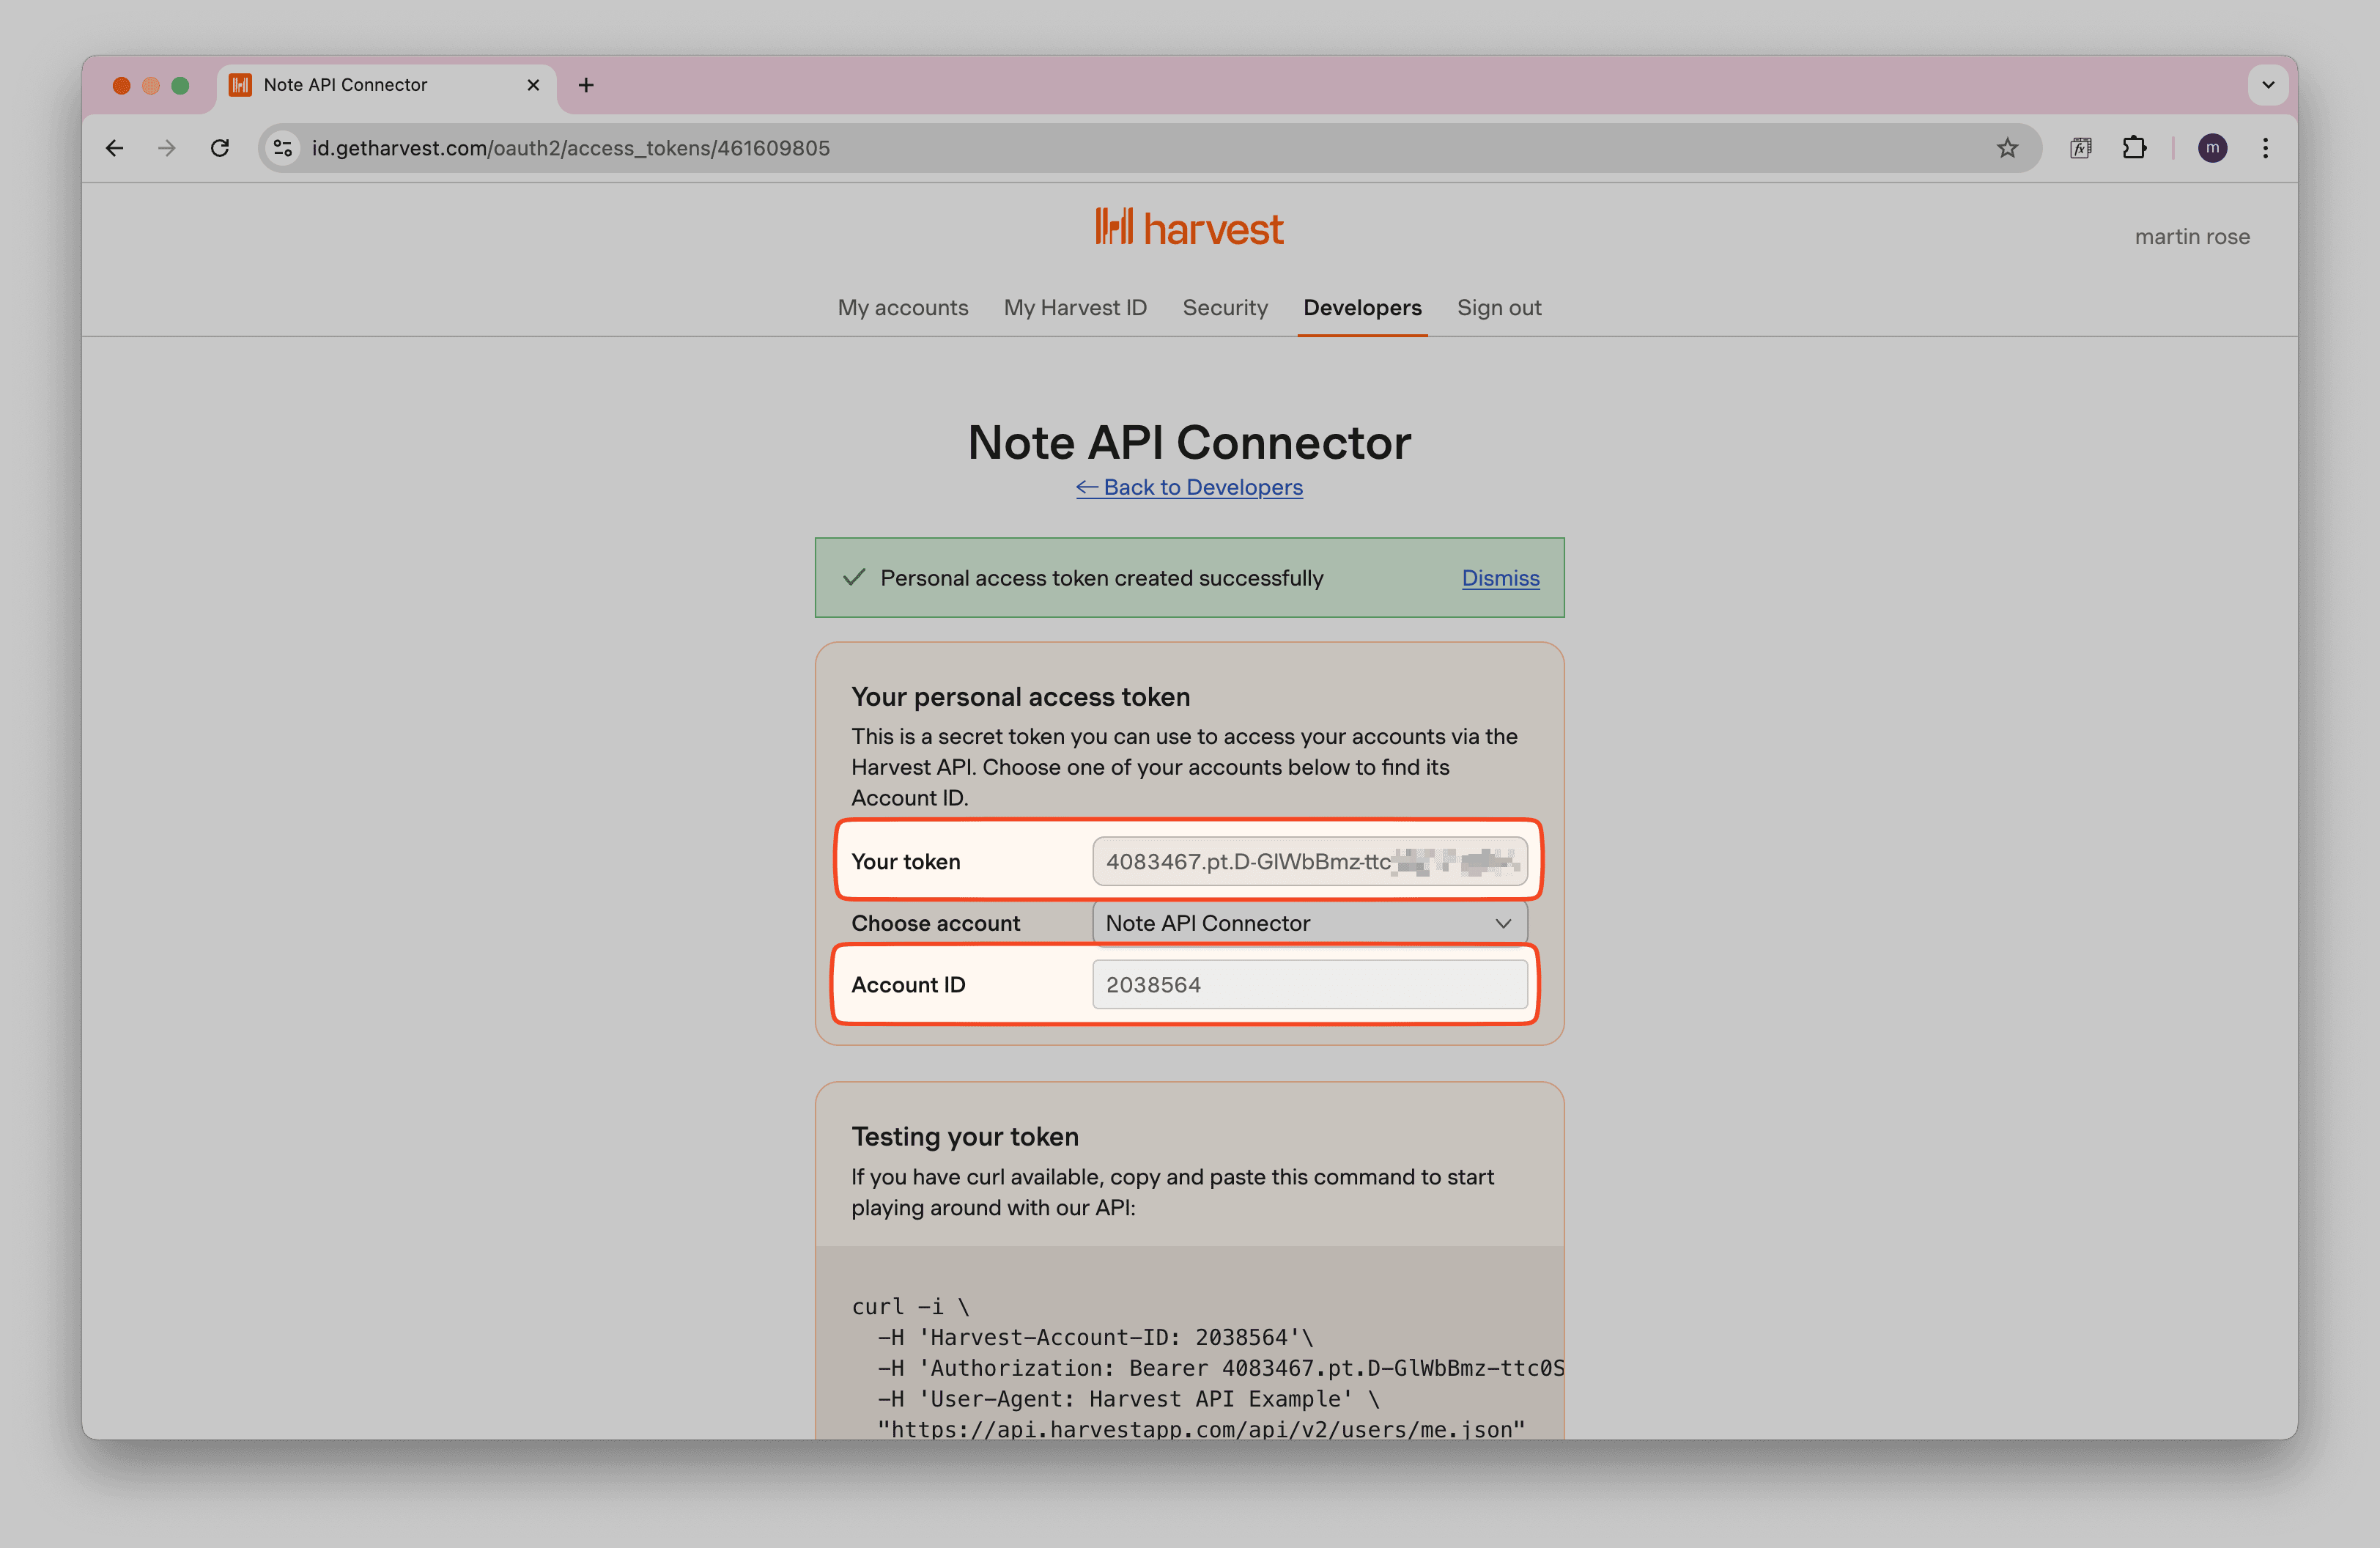Open the Chrome profile avatar

[x=2212, y=148]
